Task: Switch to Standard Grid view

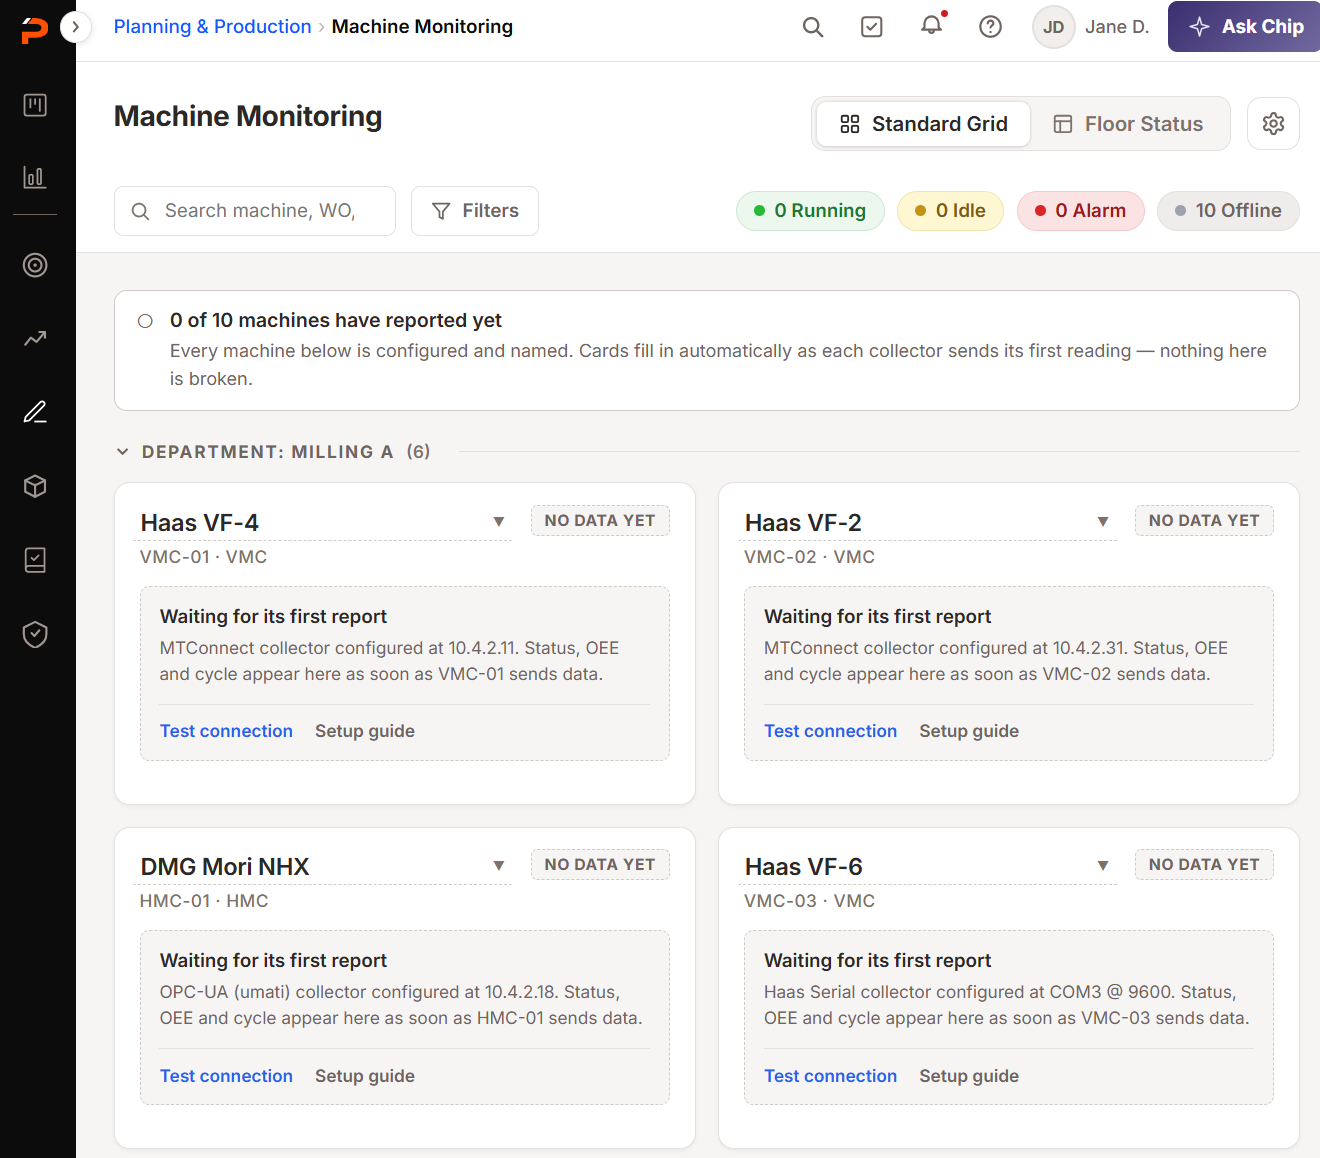Action: (x=924, y=124)
